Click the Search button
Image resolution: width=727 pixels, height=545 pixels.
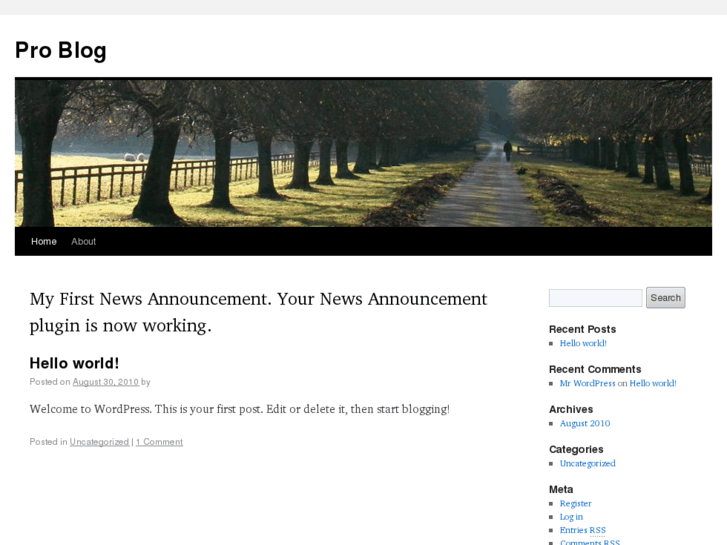coord(665,298)
